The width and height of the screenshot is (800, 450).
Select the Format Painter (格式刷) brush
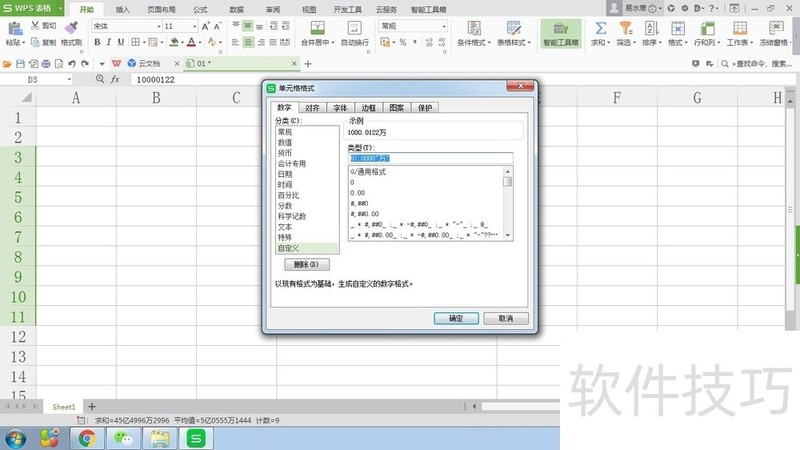(x=71, y=28)
